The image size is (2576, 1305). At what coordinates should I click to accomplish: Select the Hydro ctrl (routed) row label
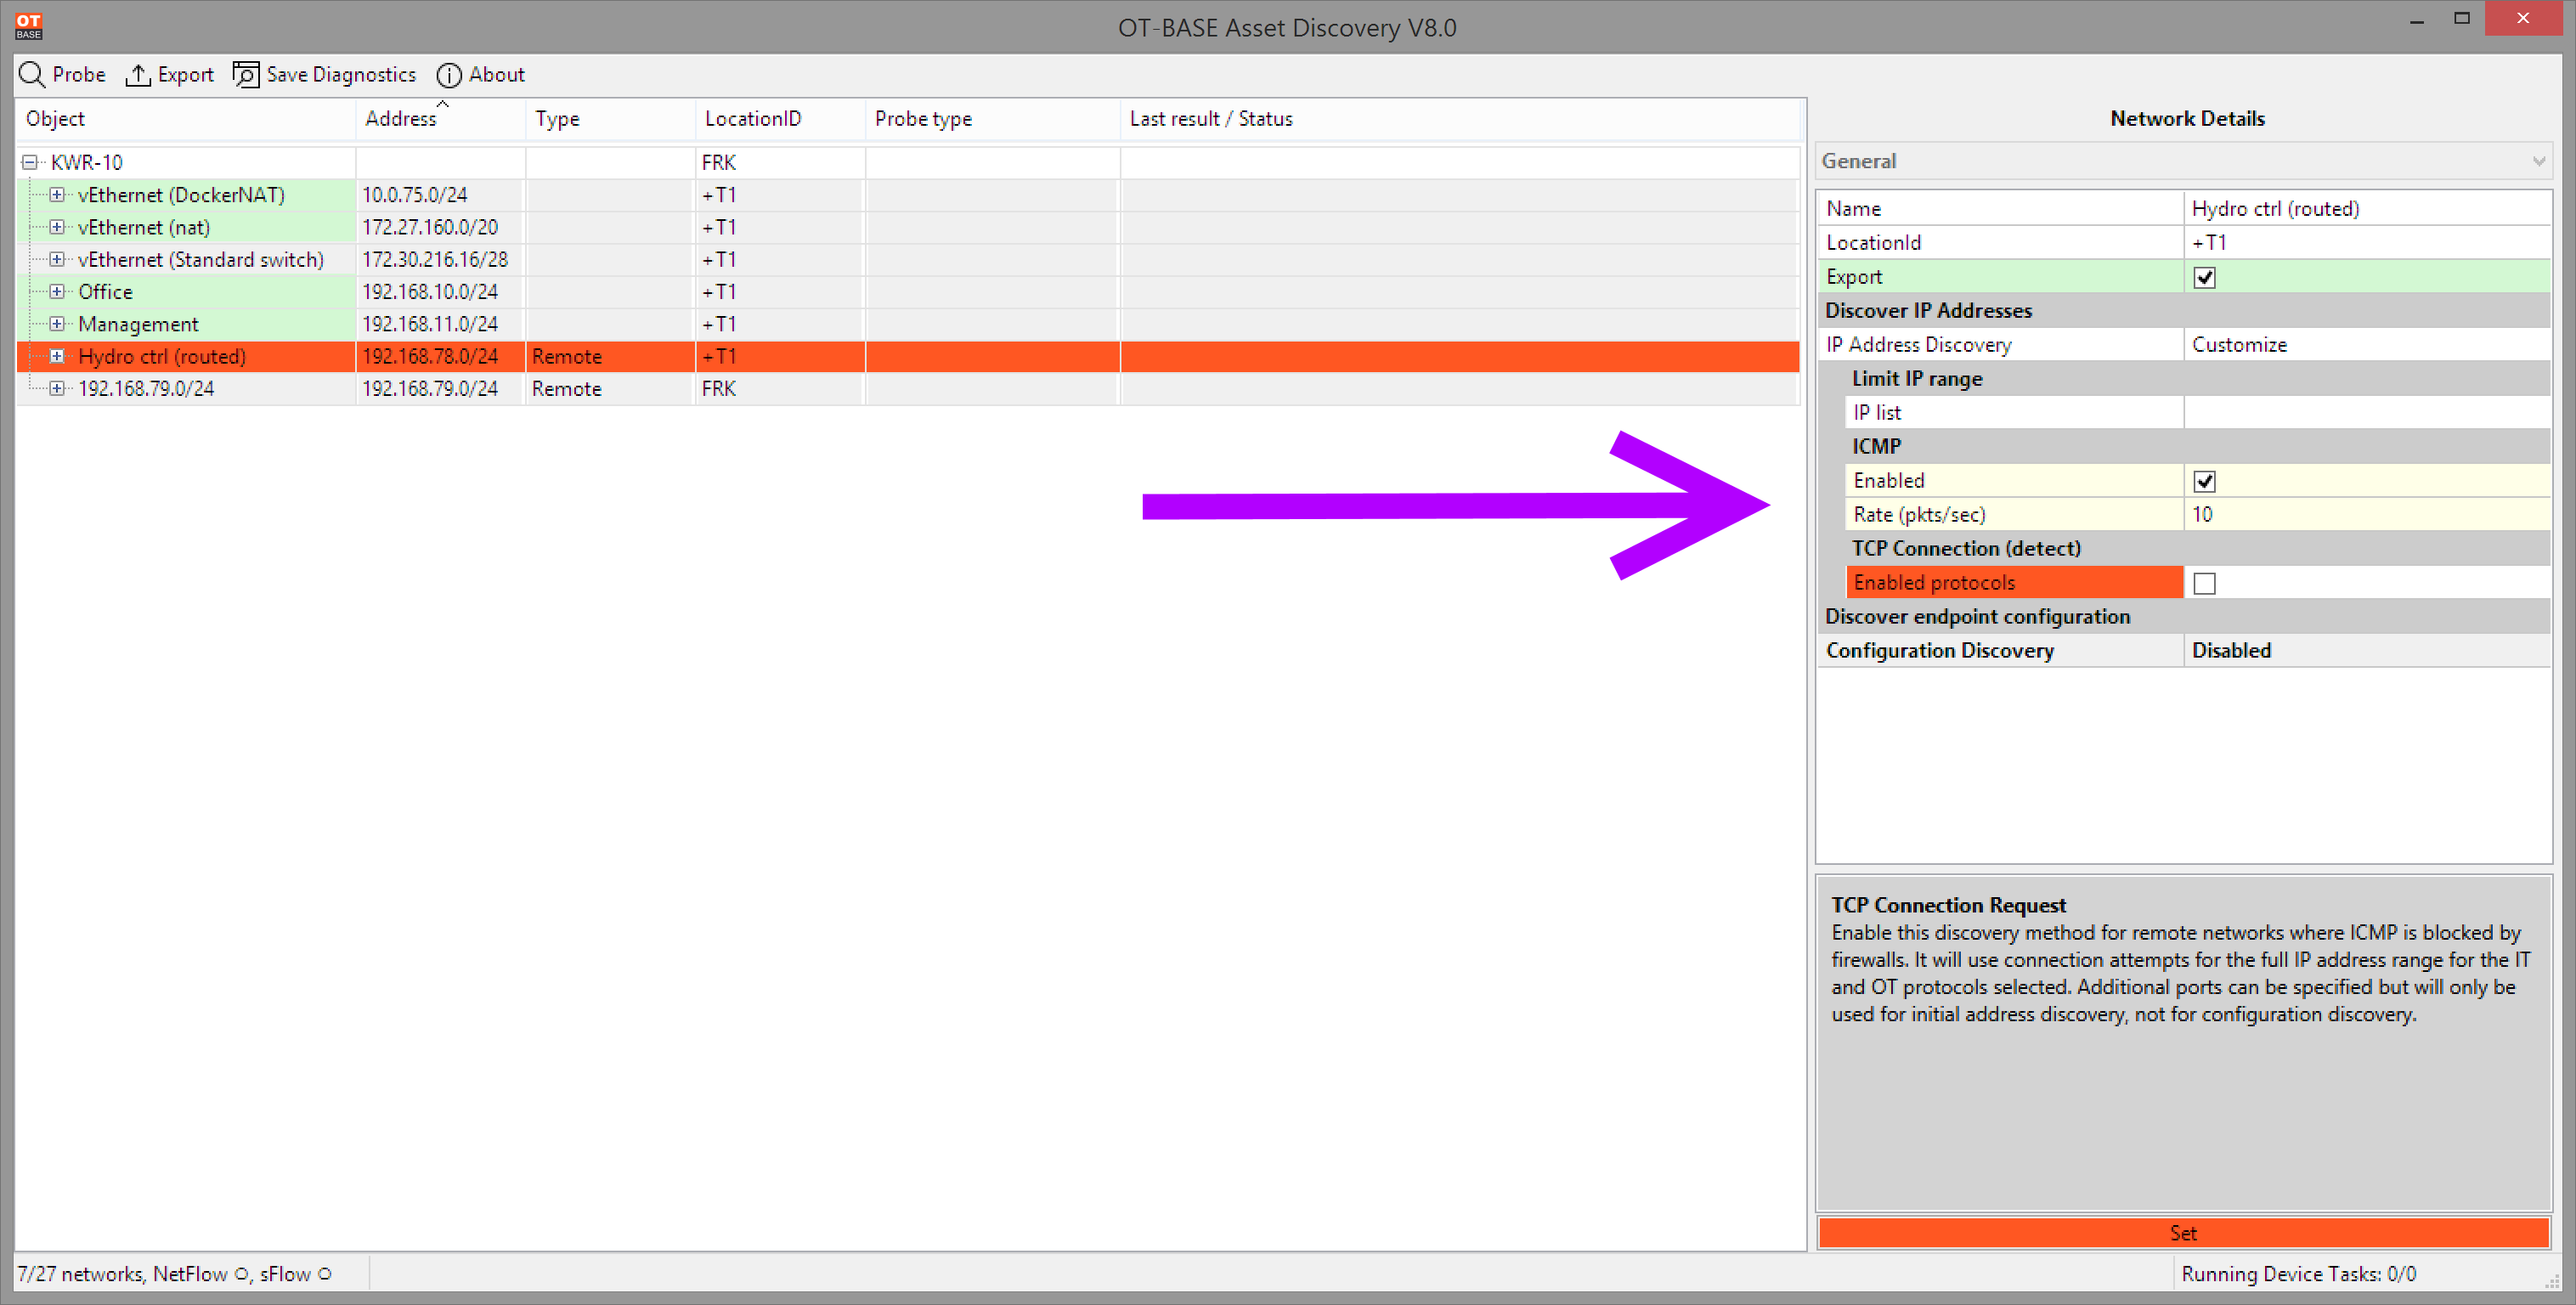(x=162, y=356)
